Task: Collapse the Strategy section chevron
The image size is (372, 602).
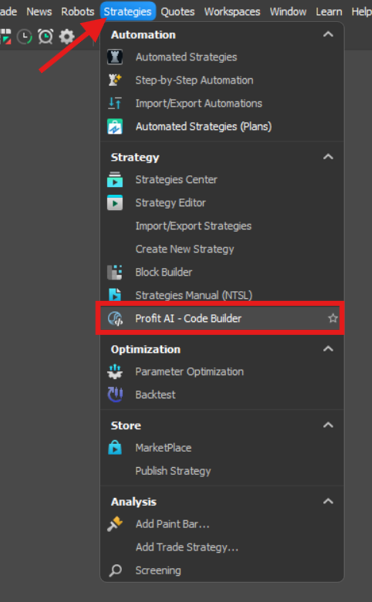Action: tap(328, 157)
